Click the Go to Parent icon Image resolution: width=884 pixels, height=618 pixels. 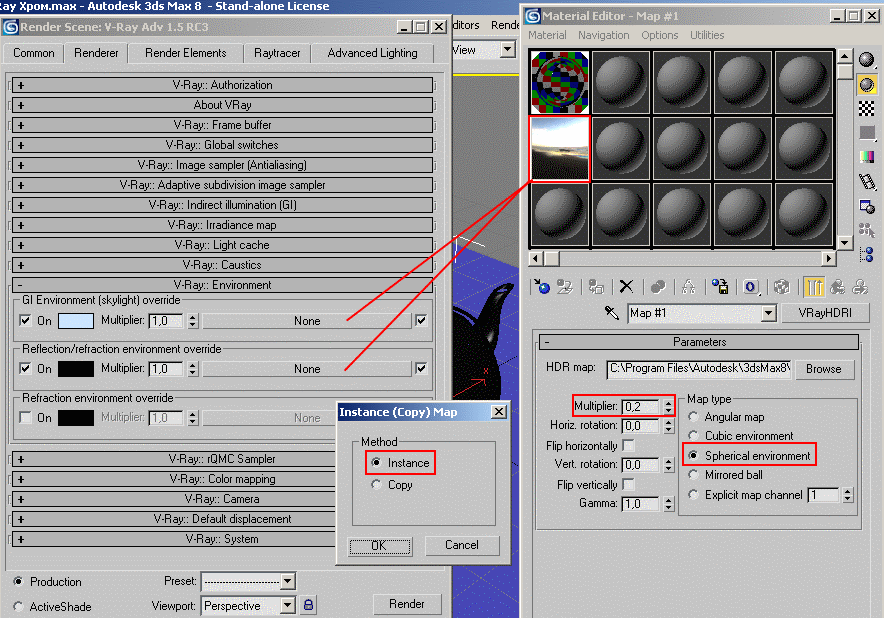(x=837, y=286)
